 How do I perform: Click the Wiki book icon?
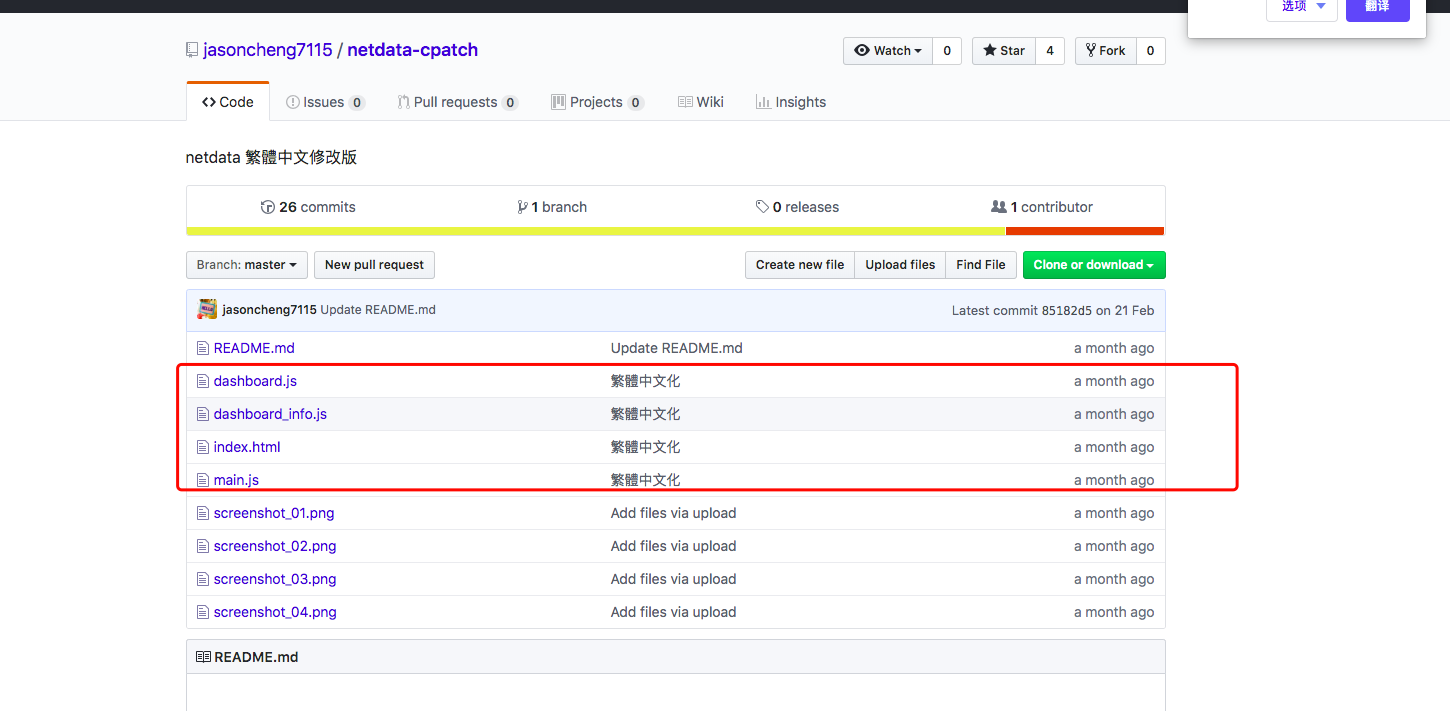coord(685,102)
